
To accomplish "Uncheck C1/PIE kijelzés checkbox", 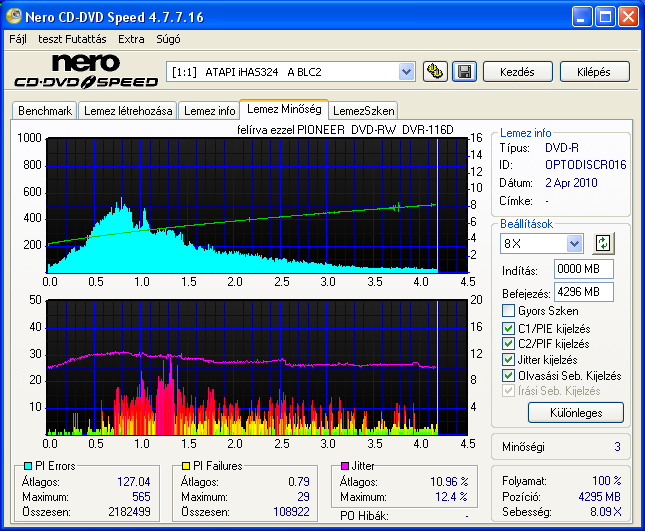I will click(x=508, y=328).
